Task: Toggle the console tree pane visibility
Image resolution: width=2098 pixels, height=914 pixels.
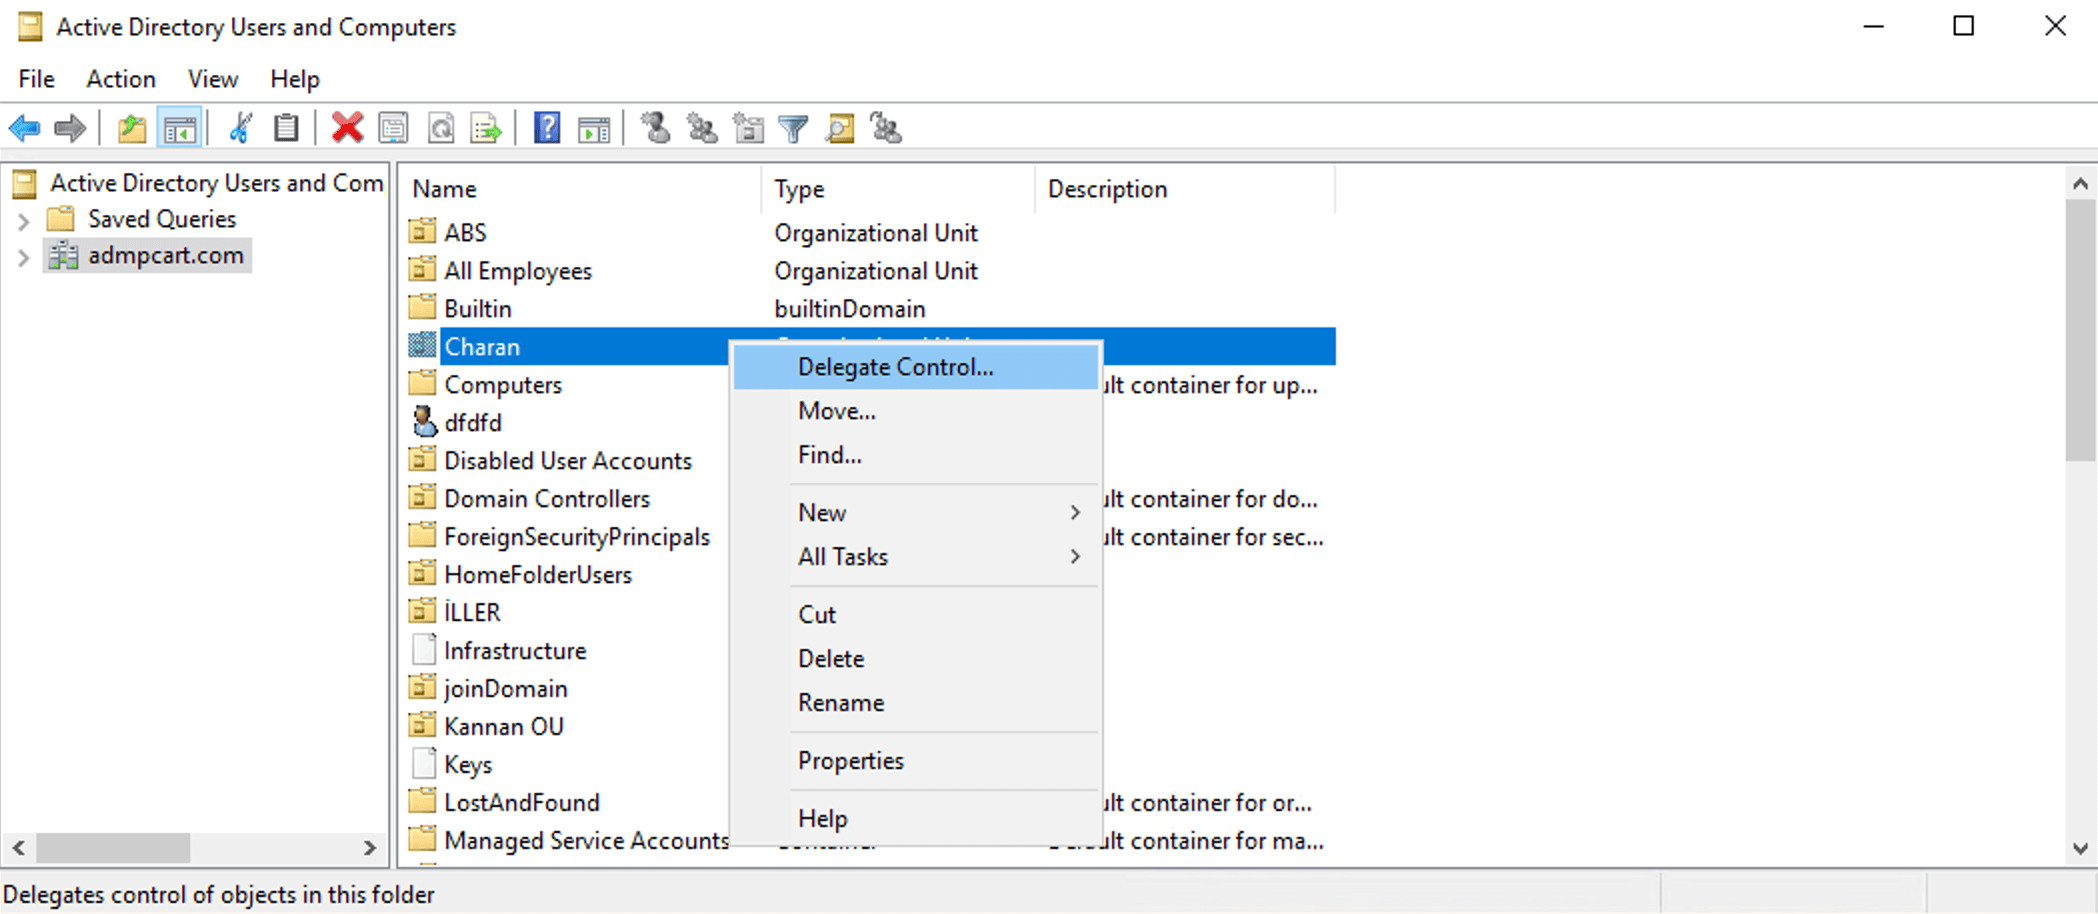Action: coord(181,128)
